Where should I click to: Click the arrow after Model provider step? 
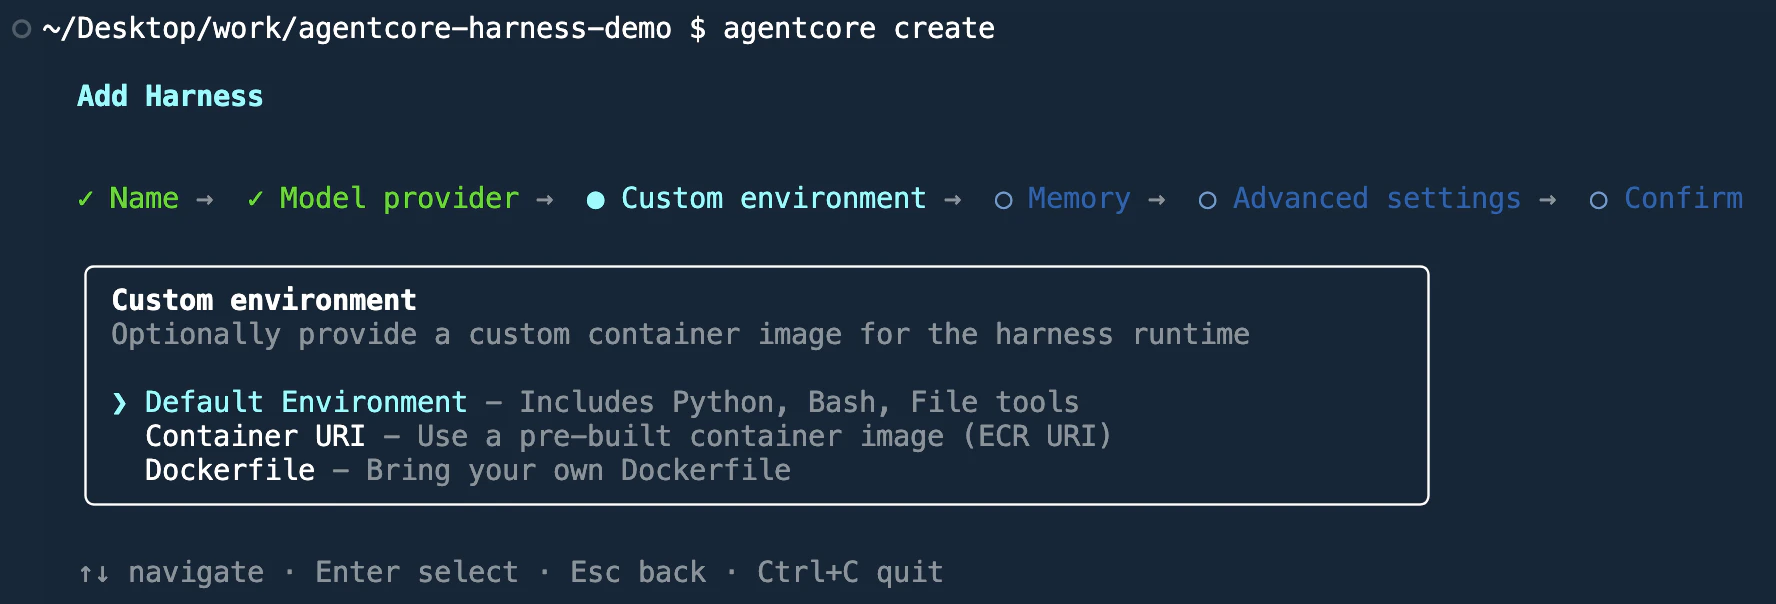tap(544, 200)
